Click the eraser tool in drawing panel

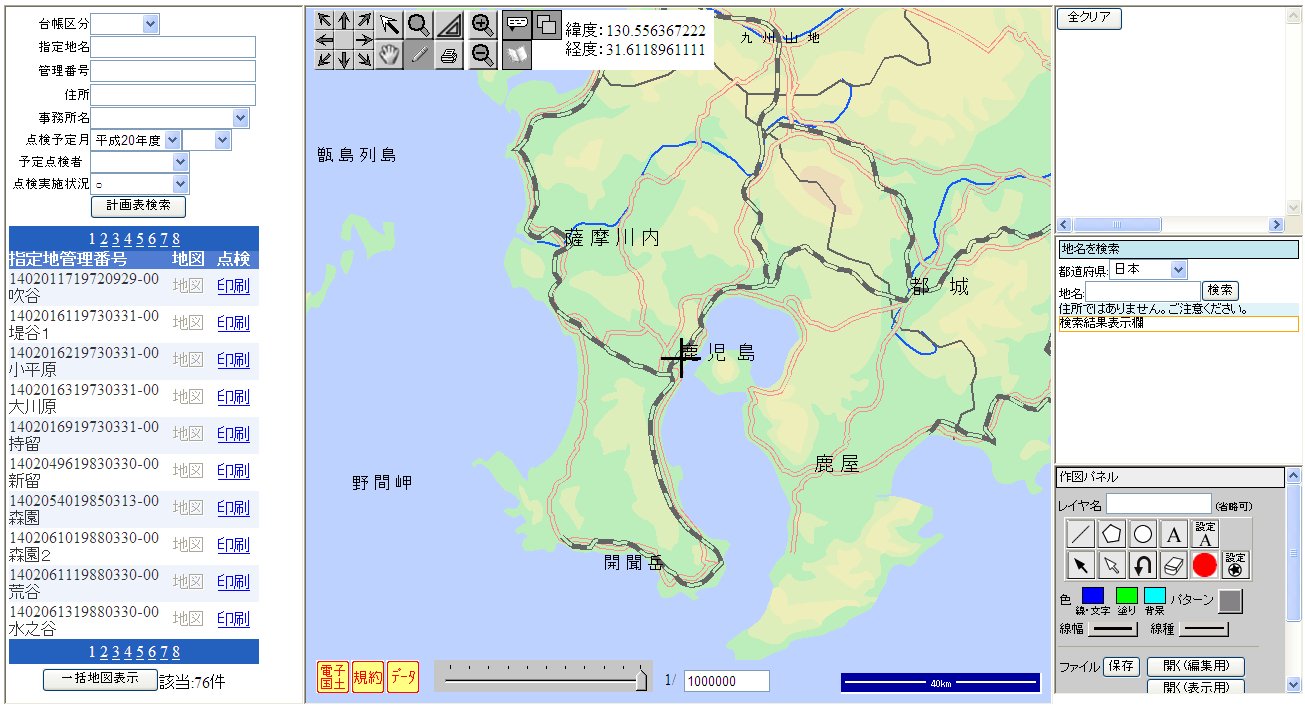pos(1174,566)
